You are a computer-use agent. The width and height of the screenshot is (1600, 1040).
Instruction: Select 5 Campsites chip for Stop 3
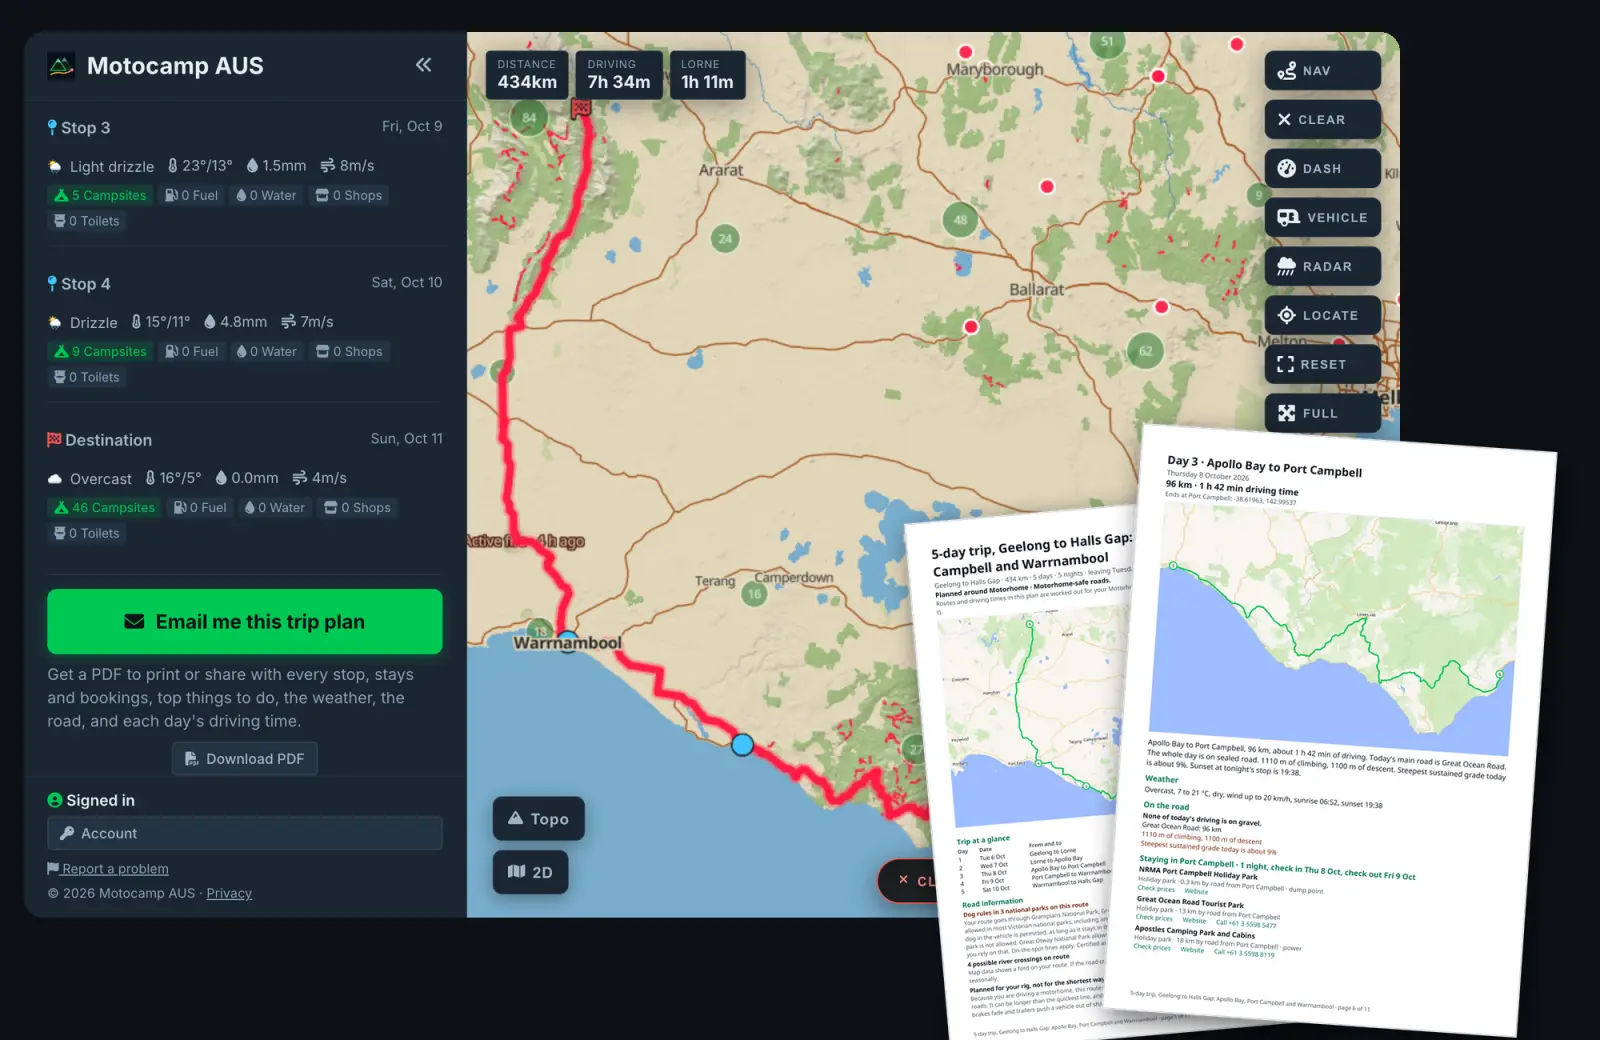point(100,195)
